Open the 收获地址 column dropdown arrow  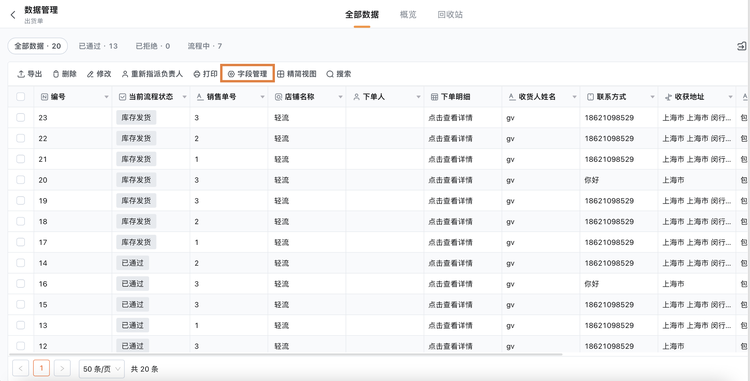(730, 97)
